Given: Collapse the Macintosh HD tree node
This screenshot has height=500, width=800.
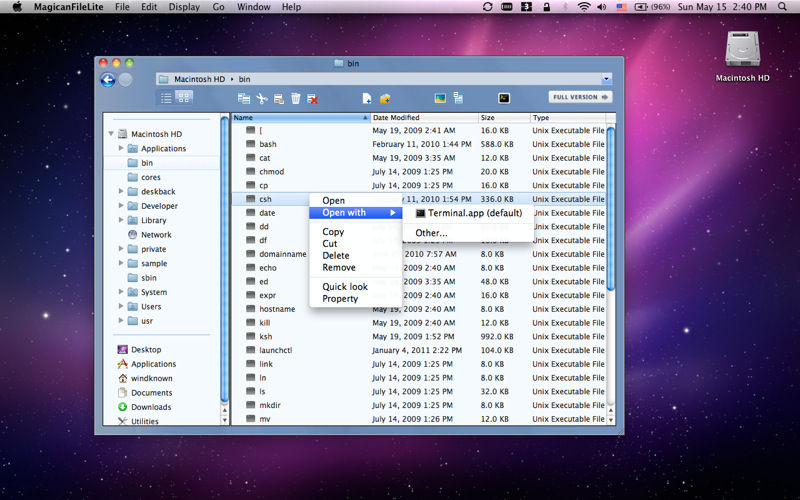Looking at the screenshot, I should tap(111, 134).
